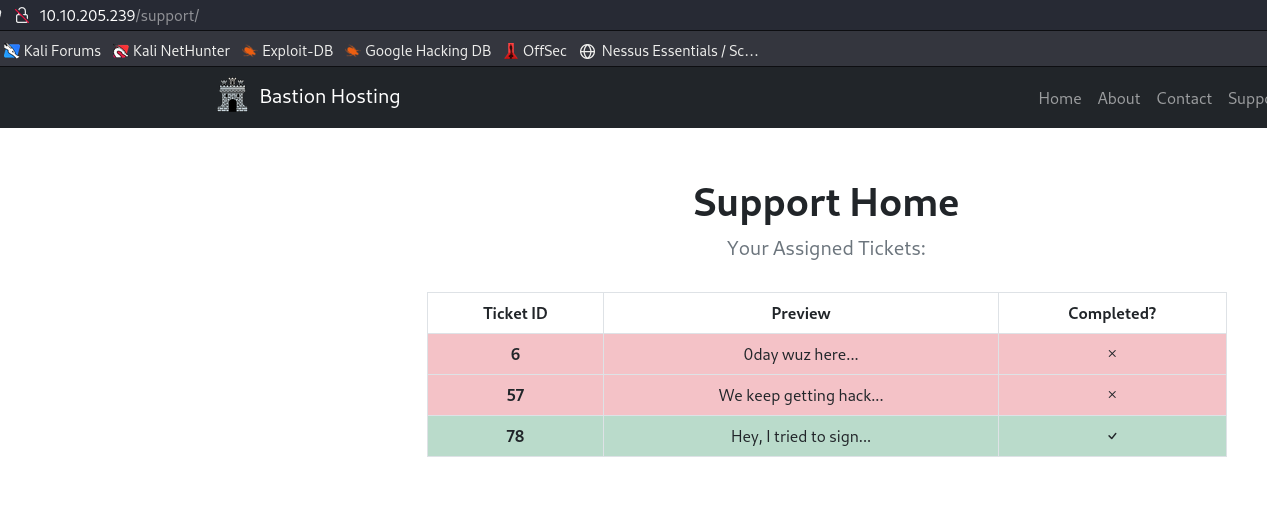Open the Google Hacking DB bookmark icon
Screen dimensions: 1267x524
353,51
